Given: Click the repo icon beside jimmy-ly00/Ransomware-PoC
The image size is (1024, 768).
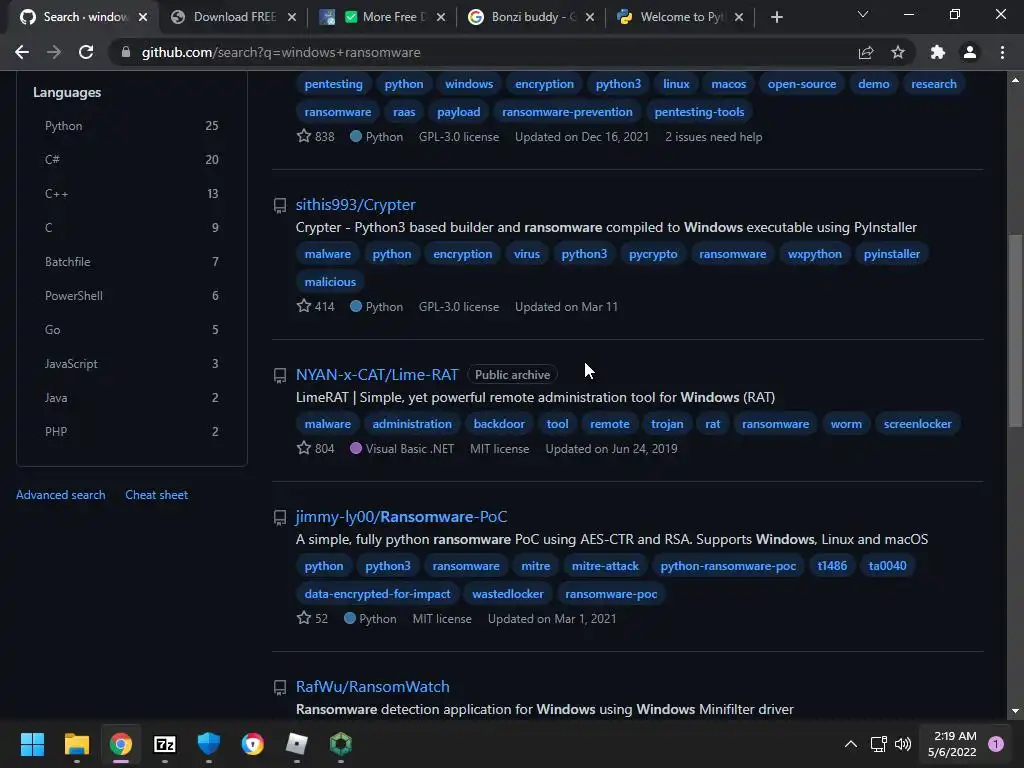Looking at the screenshot, I should pyautogui.click(x=280, y=518).
